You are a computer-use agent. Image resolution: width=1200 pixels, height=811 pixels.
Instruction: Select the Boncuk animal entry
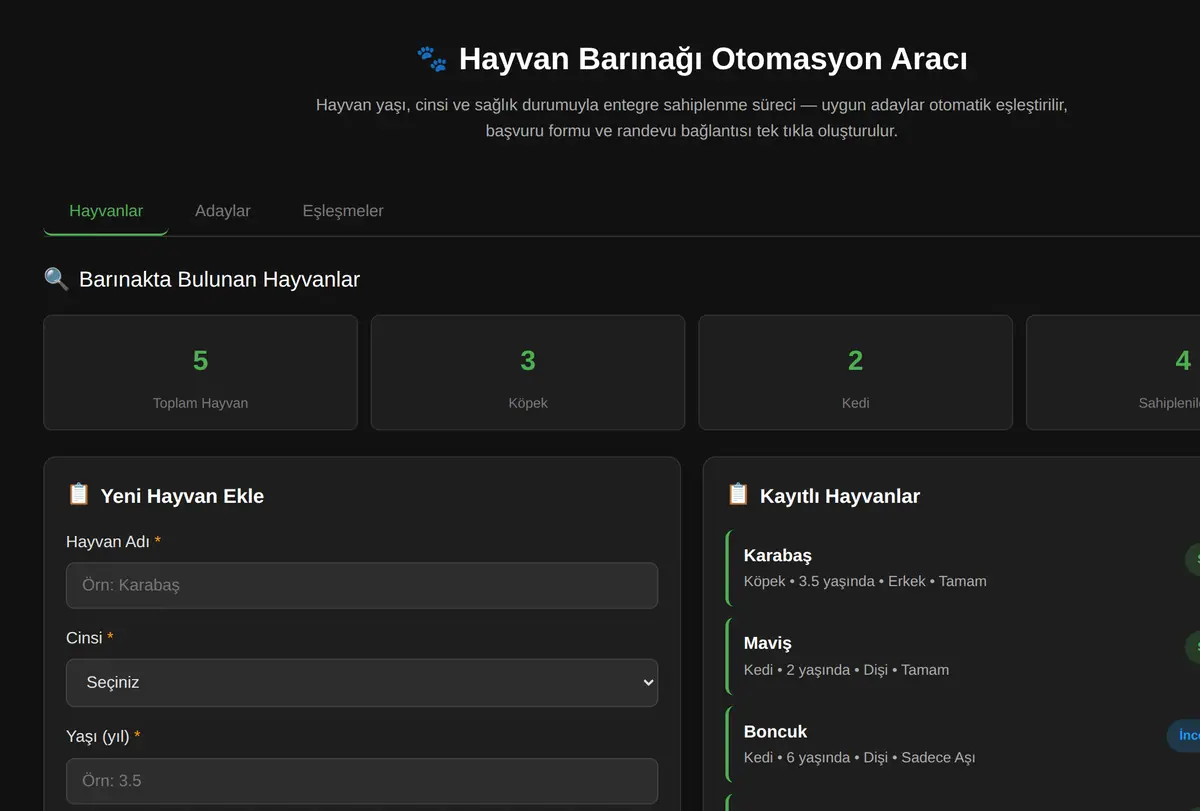[x=963, y=744]
